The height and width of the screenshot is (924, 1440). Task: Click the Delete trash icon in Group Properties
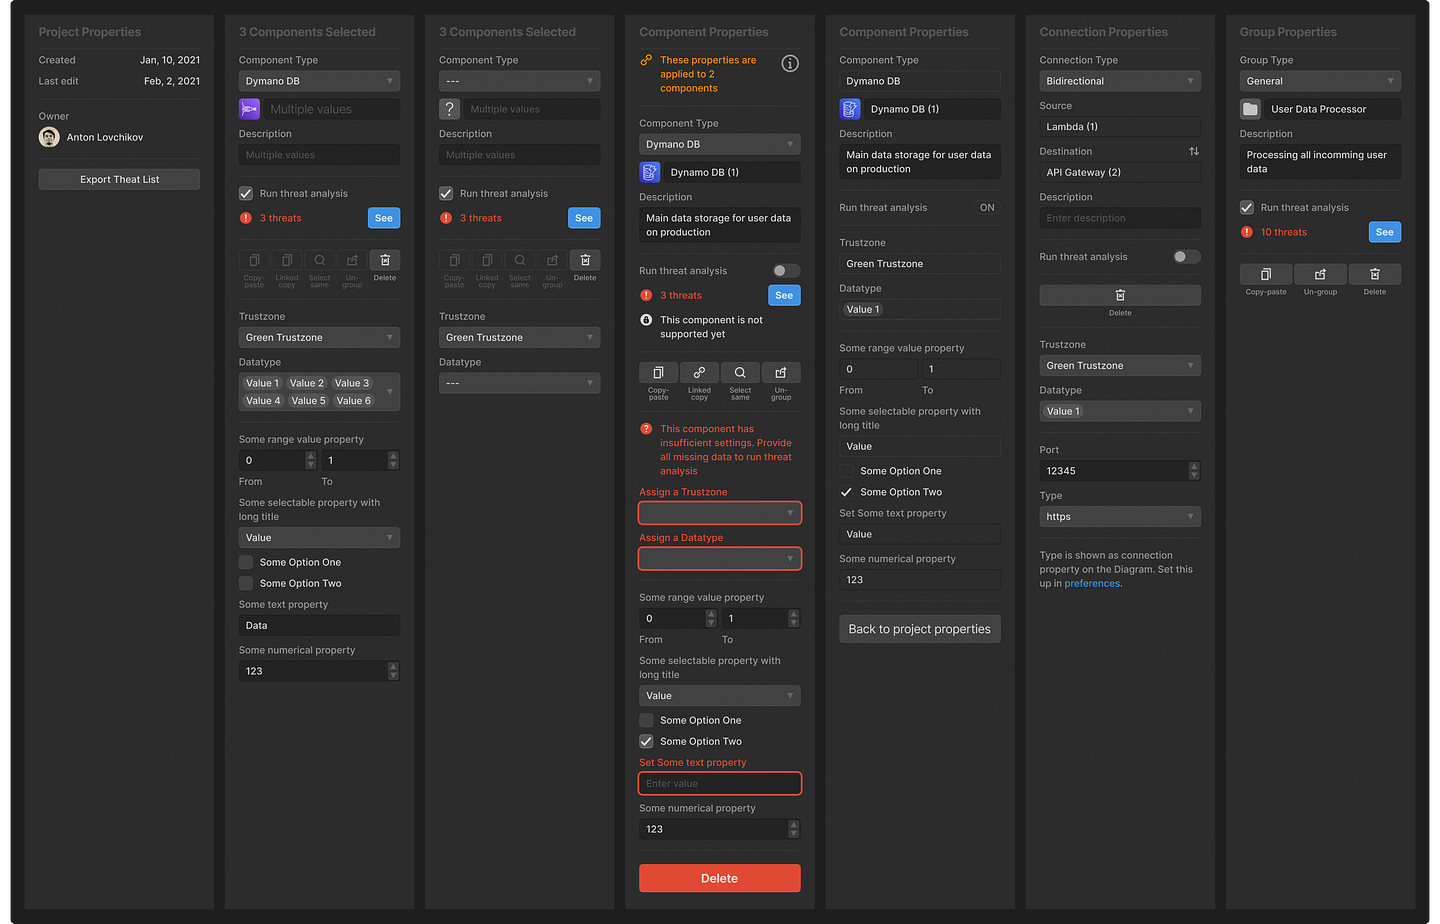[x=1375, y=274]
